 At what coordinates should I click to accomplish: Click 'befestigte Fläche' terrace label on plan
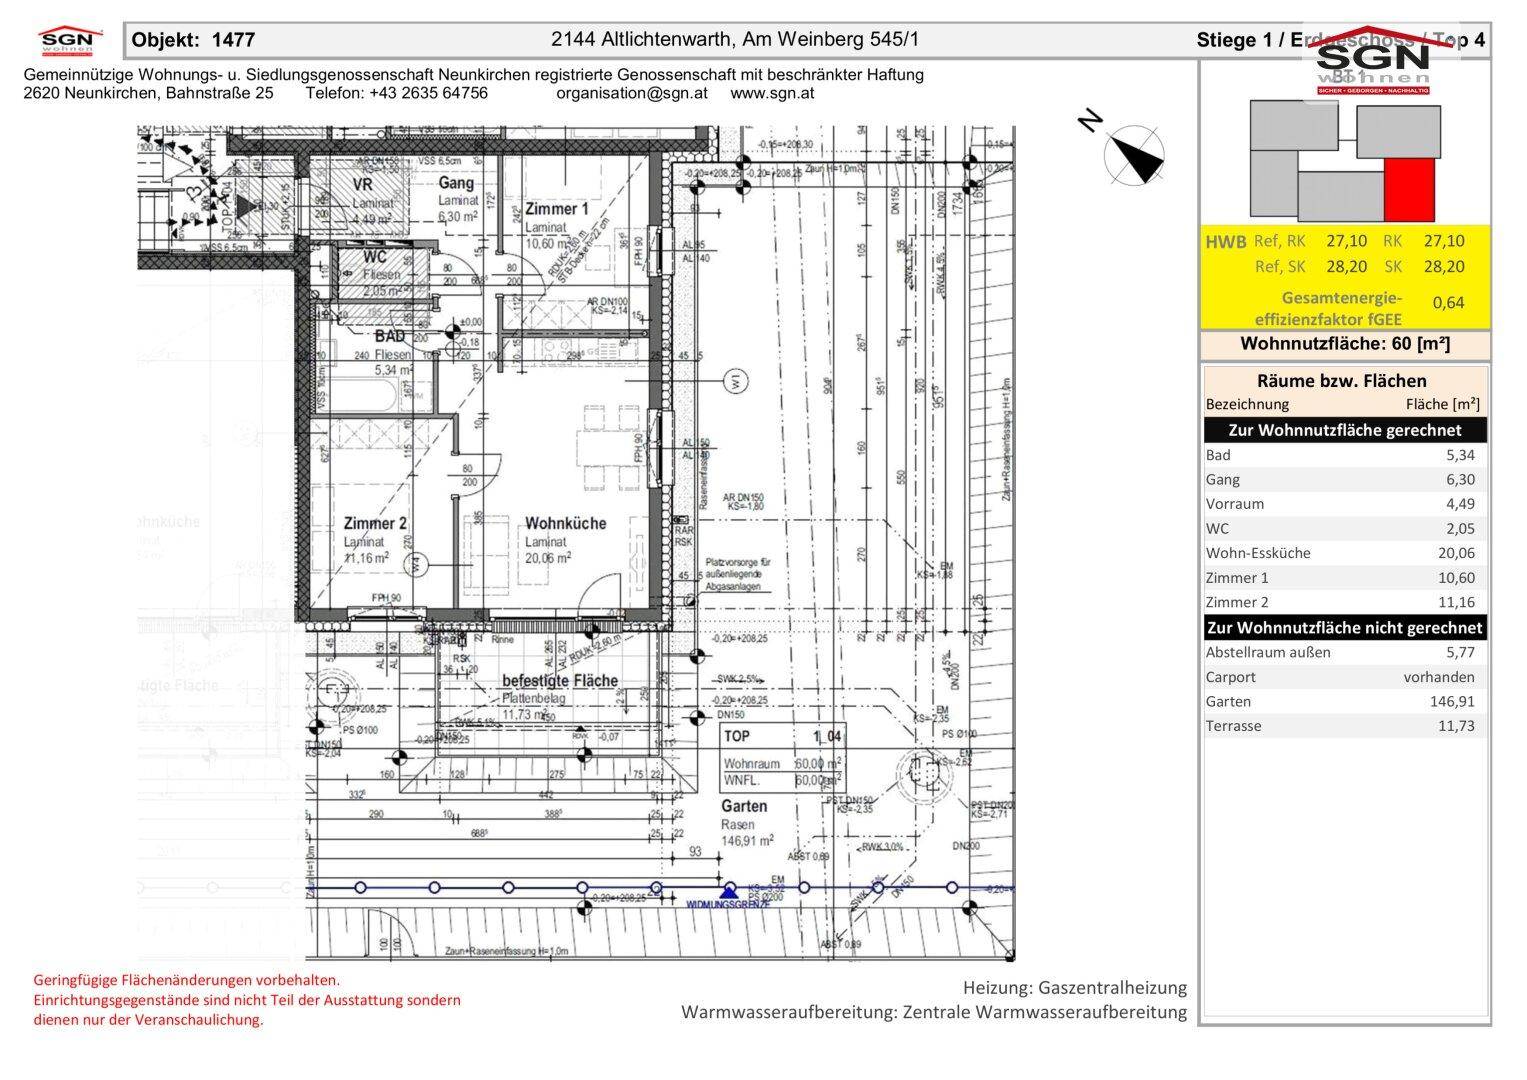560,681
